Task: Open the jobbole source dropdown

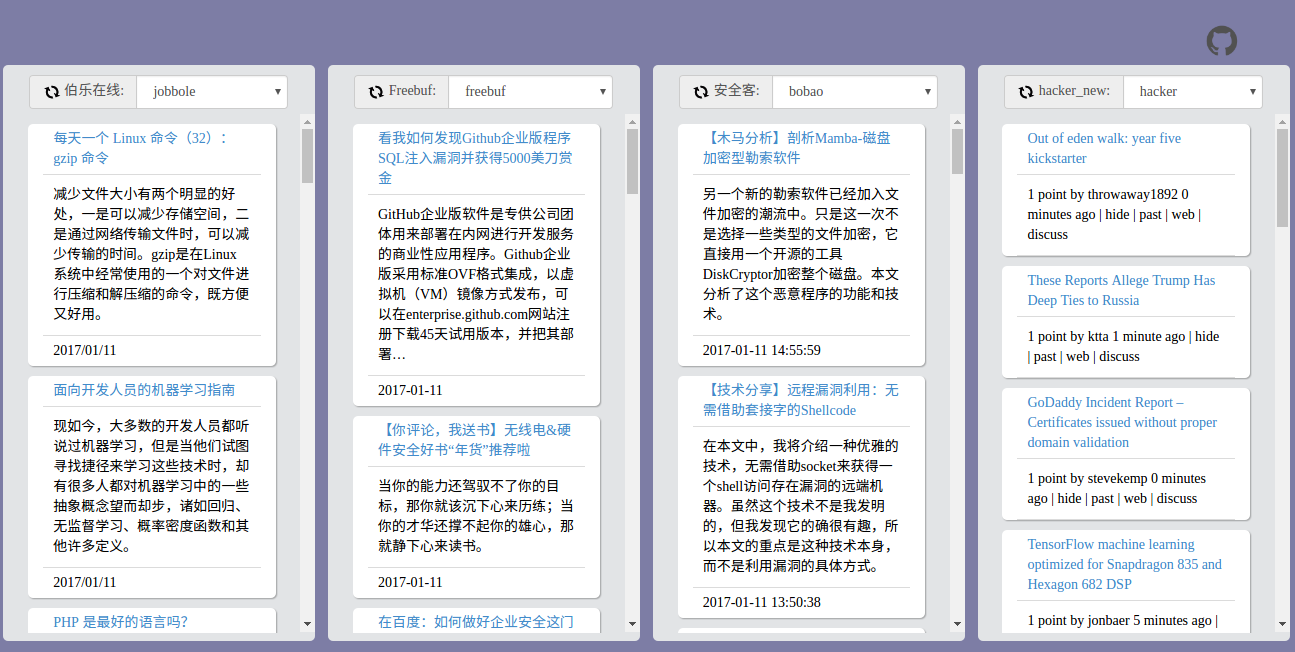Action: click(212, 92)
